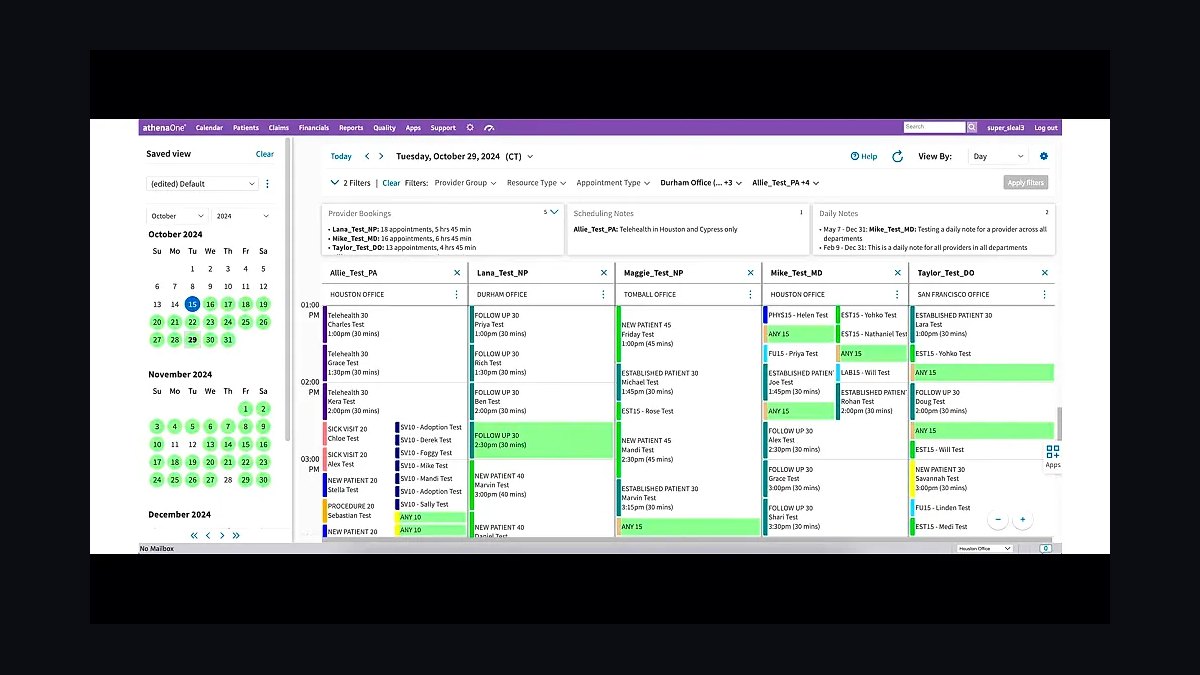
Task: Open the Financials menu
Action: tap(314, 128)
